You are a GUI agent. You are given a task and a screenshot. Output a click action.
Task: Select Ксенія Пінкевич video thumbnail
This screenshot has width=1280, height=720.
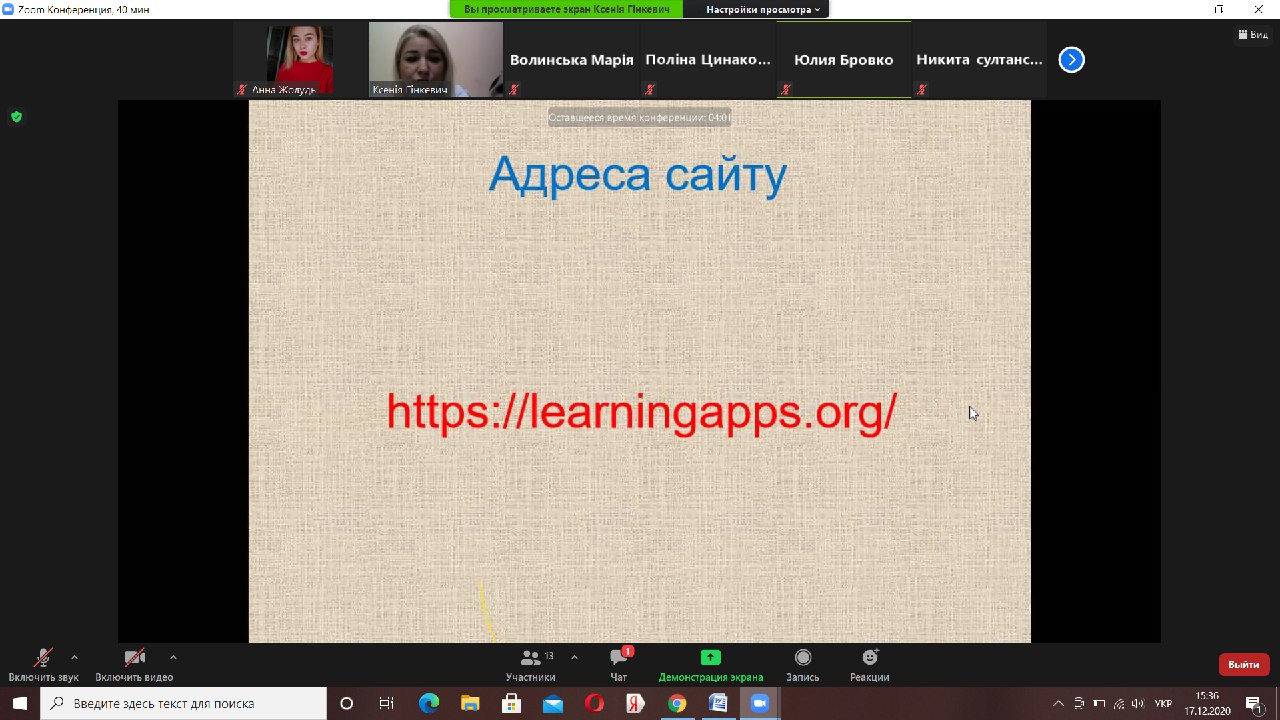click(x=435, y=59)
